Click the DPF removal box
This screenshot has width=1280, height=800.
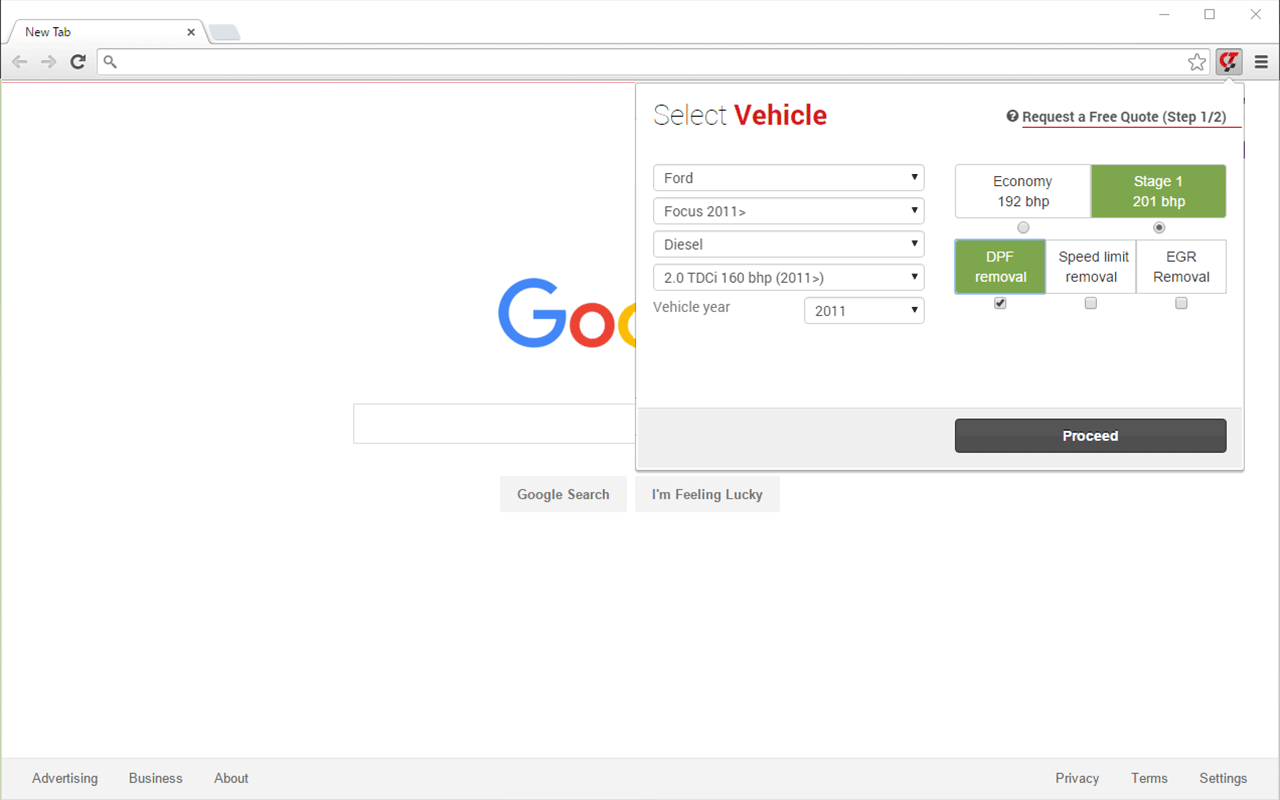[x=1000, y=267]
